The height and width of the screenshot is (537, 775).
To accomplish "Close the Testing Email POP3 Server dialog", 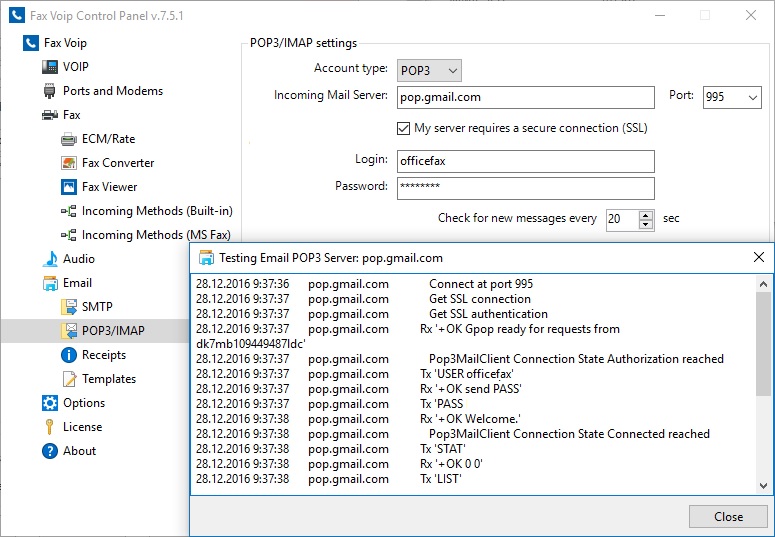I will [x=728, y=517].
